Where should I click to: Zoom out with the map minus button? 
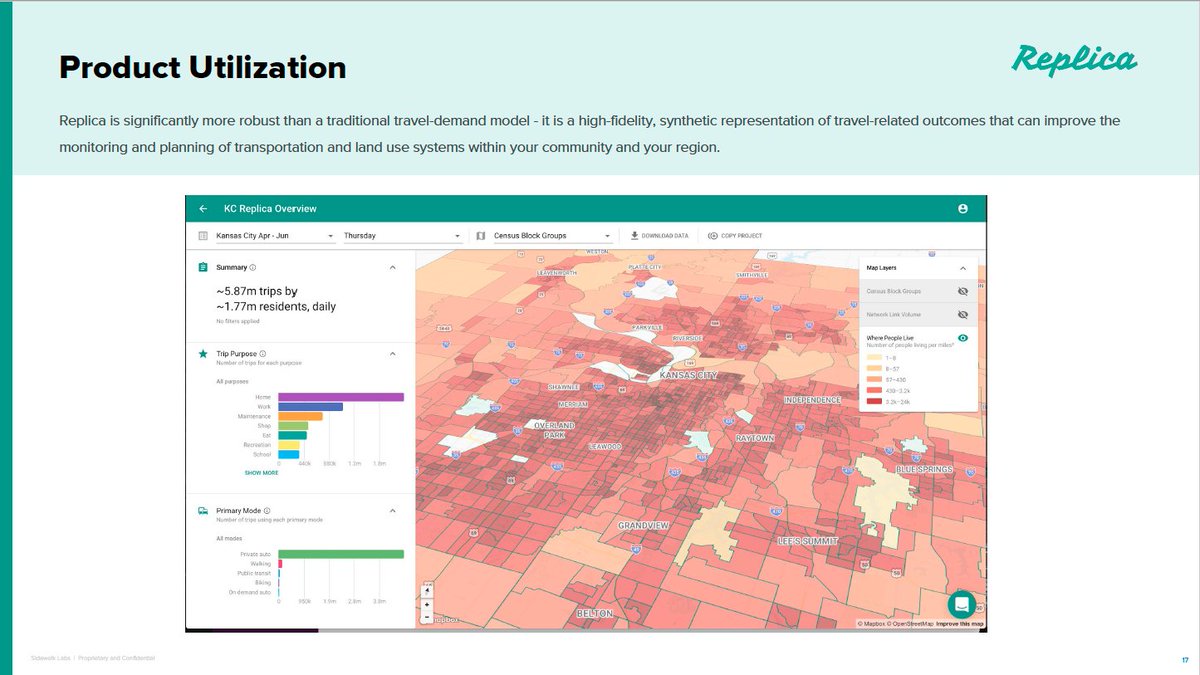click(428, 617)
